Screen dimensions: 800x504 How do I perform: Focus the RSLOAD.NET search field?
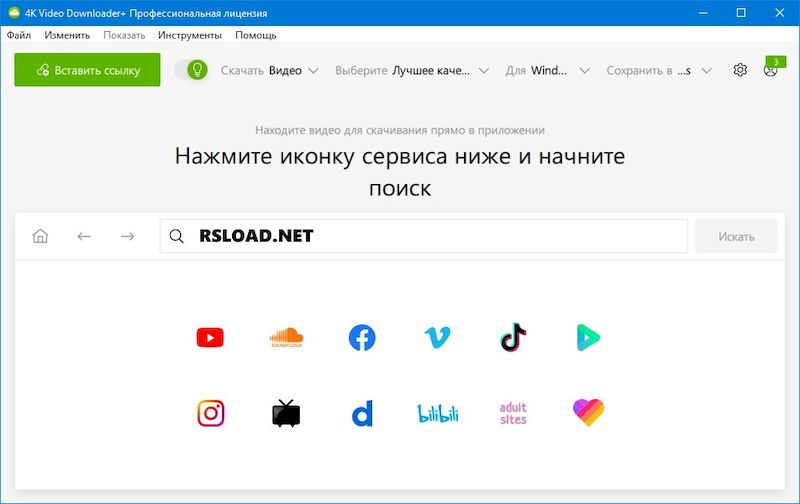click(423, 236)
